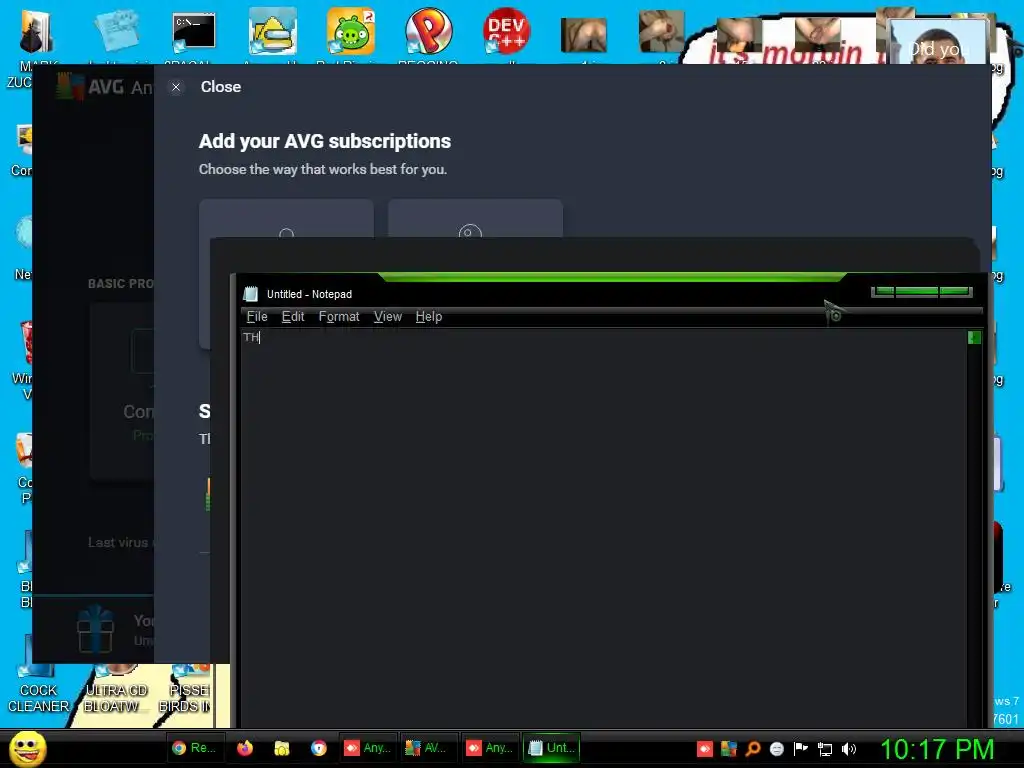1024x768 pixels.
Task: Open Notepad's Format menu
Action: [339, 317]
